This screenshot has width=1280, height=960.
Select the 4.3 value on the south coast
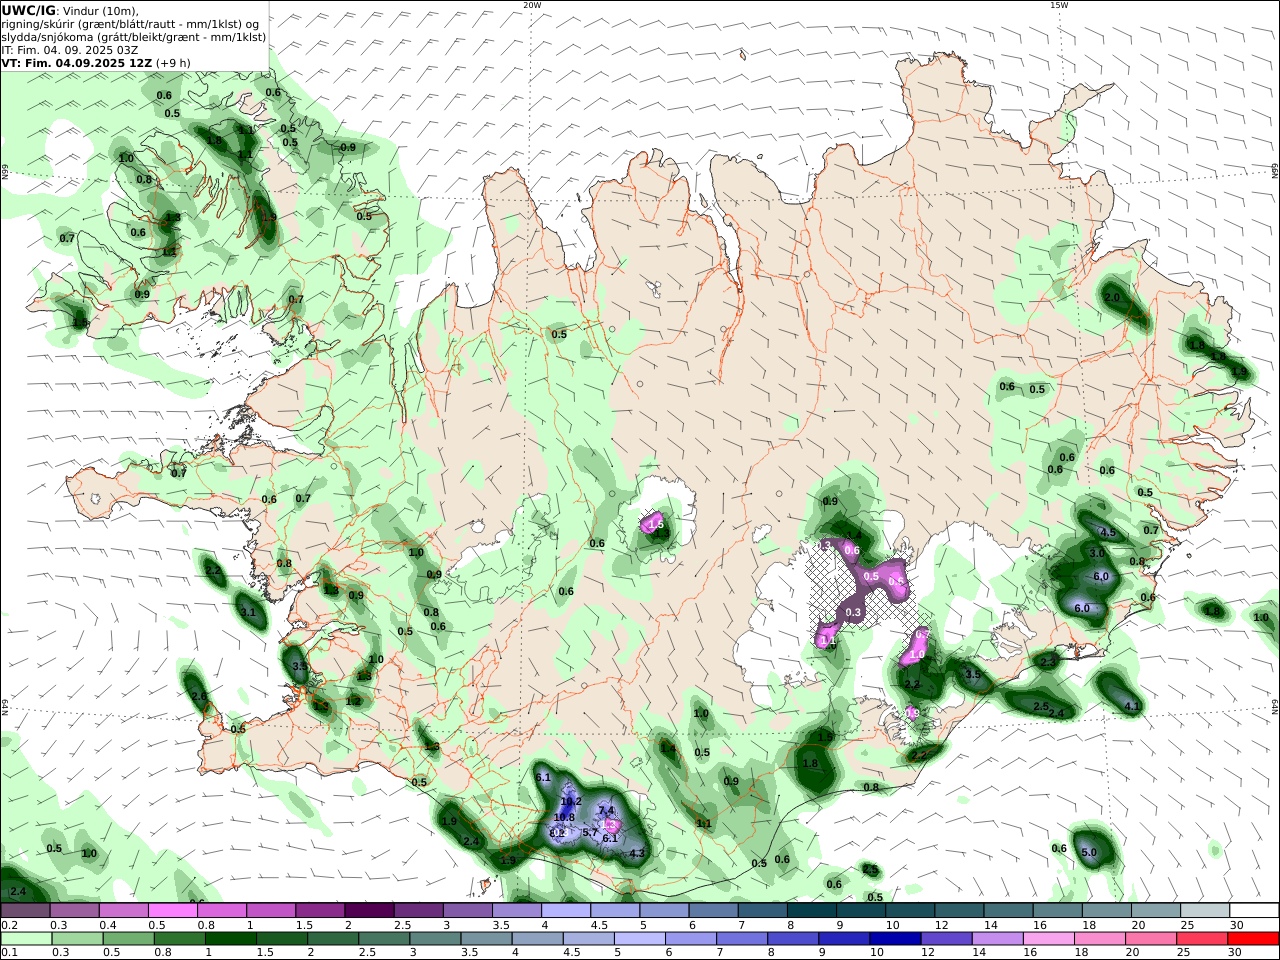[636, 853]
